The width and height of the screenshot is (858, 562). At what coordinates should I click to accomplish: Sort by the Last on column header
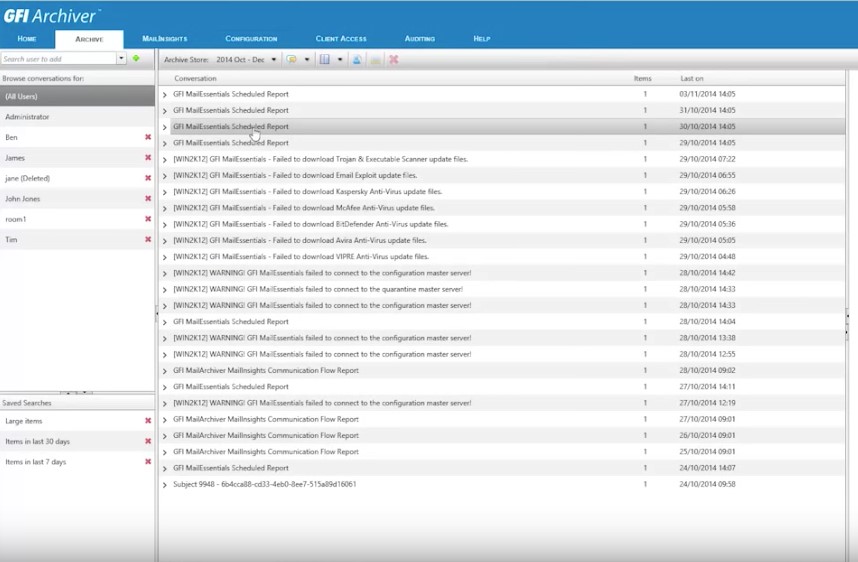tap(692, 78)
